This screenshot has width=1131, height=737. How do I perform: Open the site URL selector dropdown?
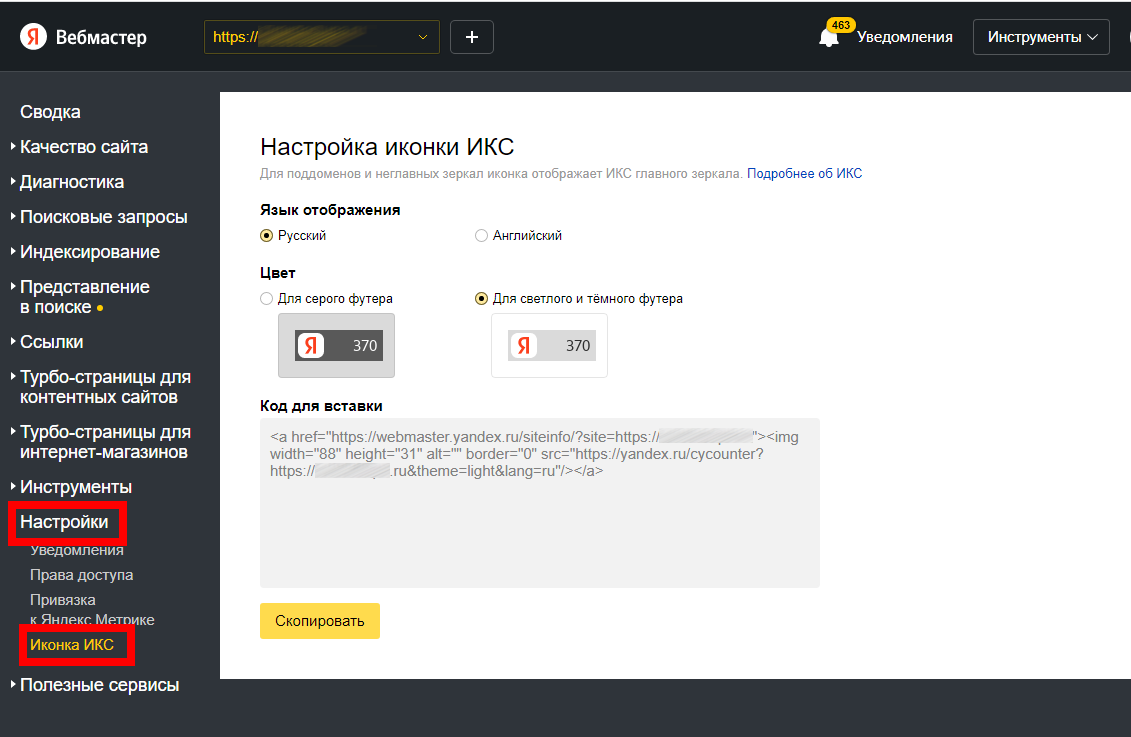point(321,37)
